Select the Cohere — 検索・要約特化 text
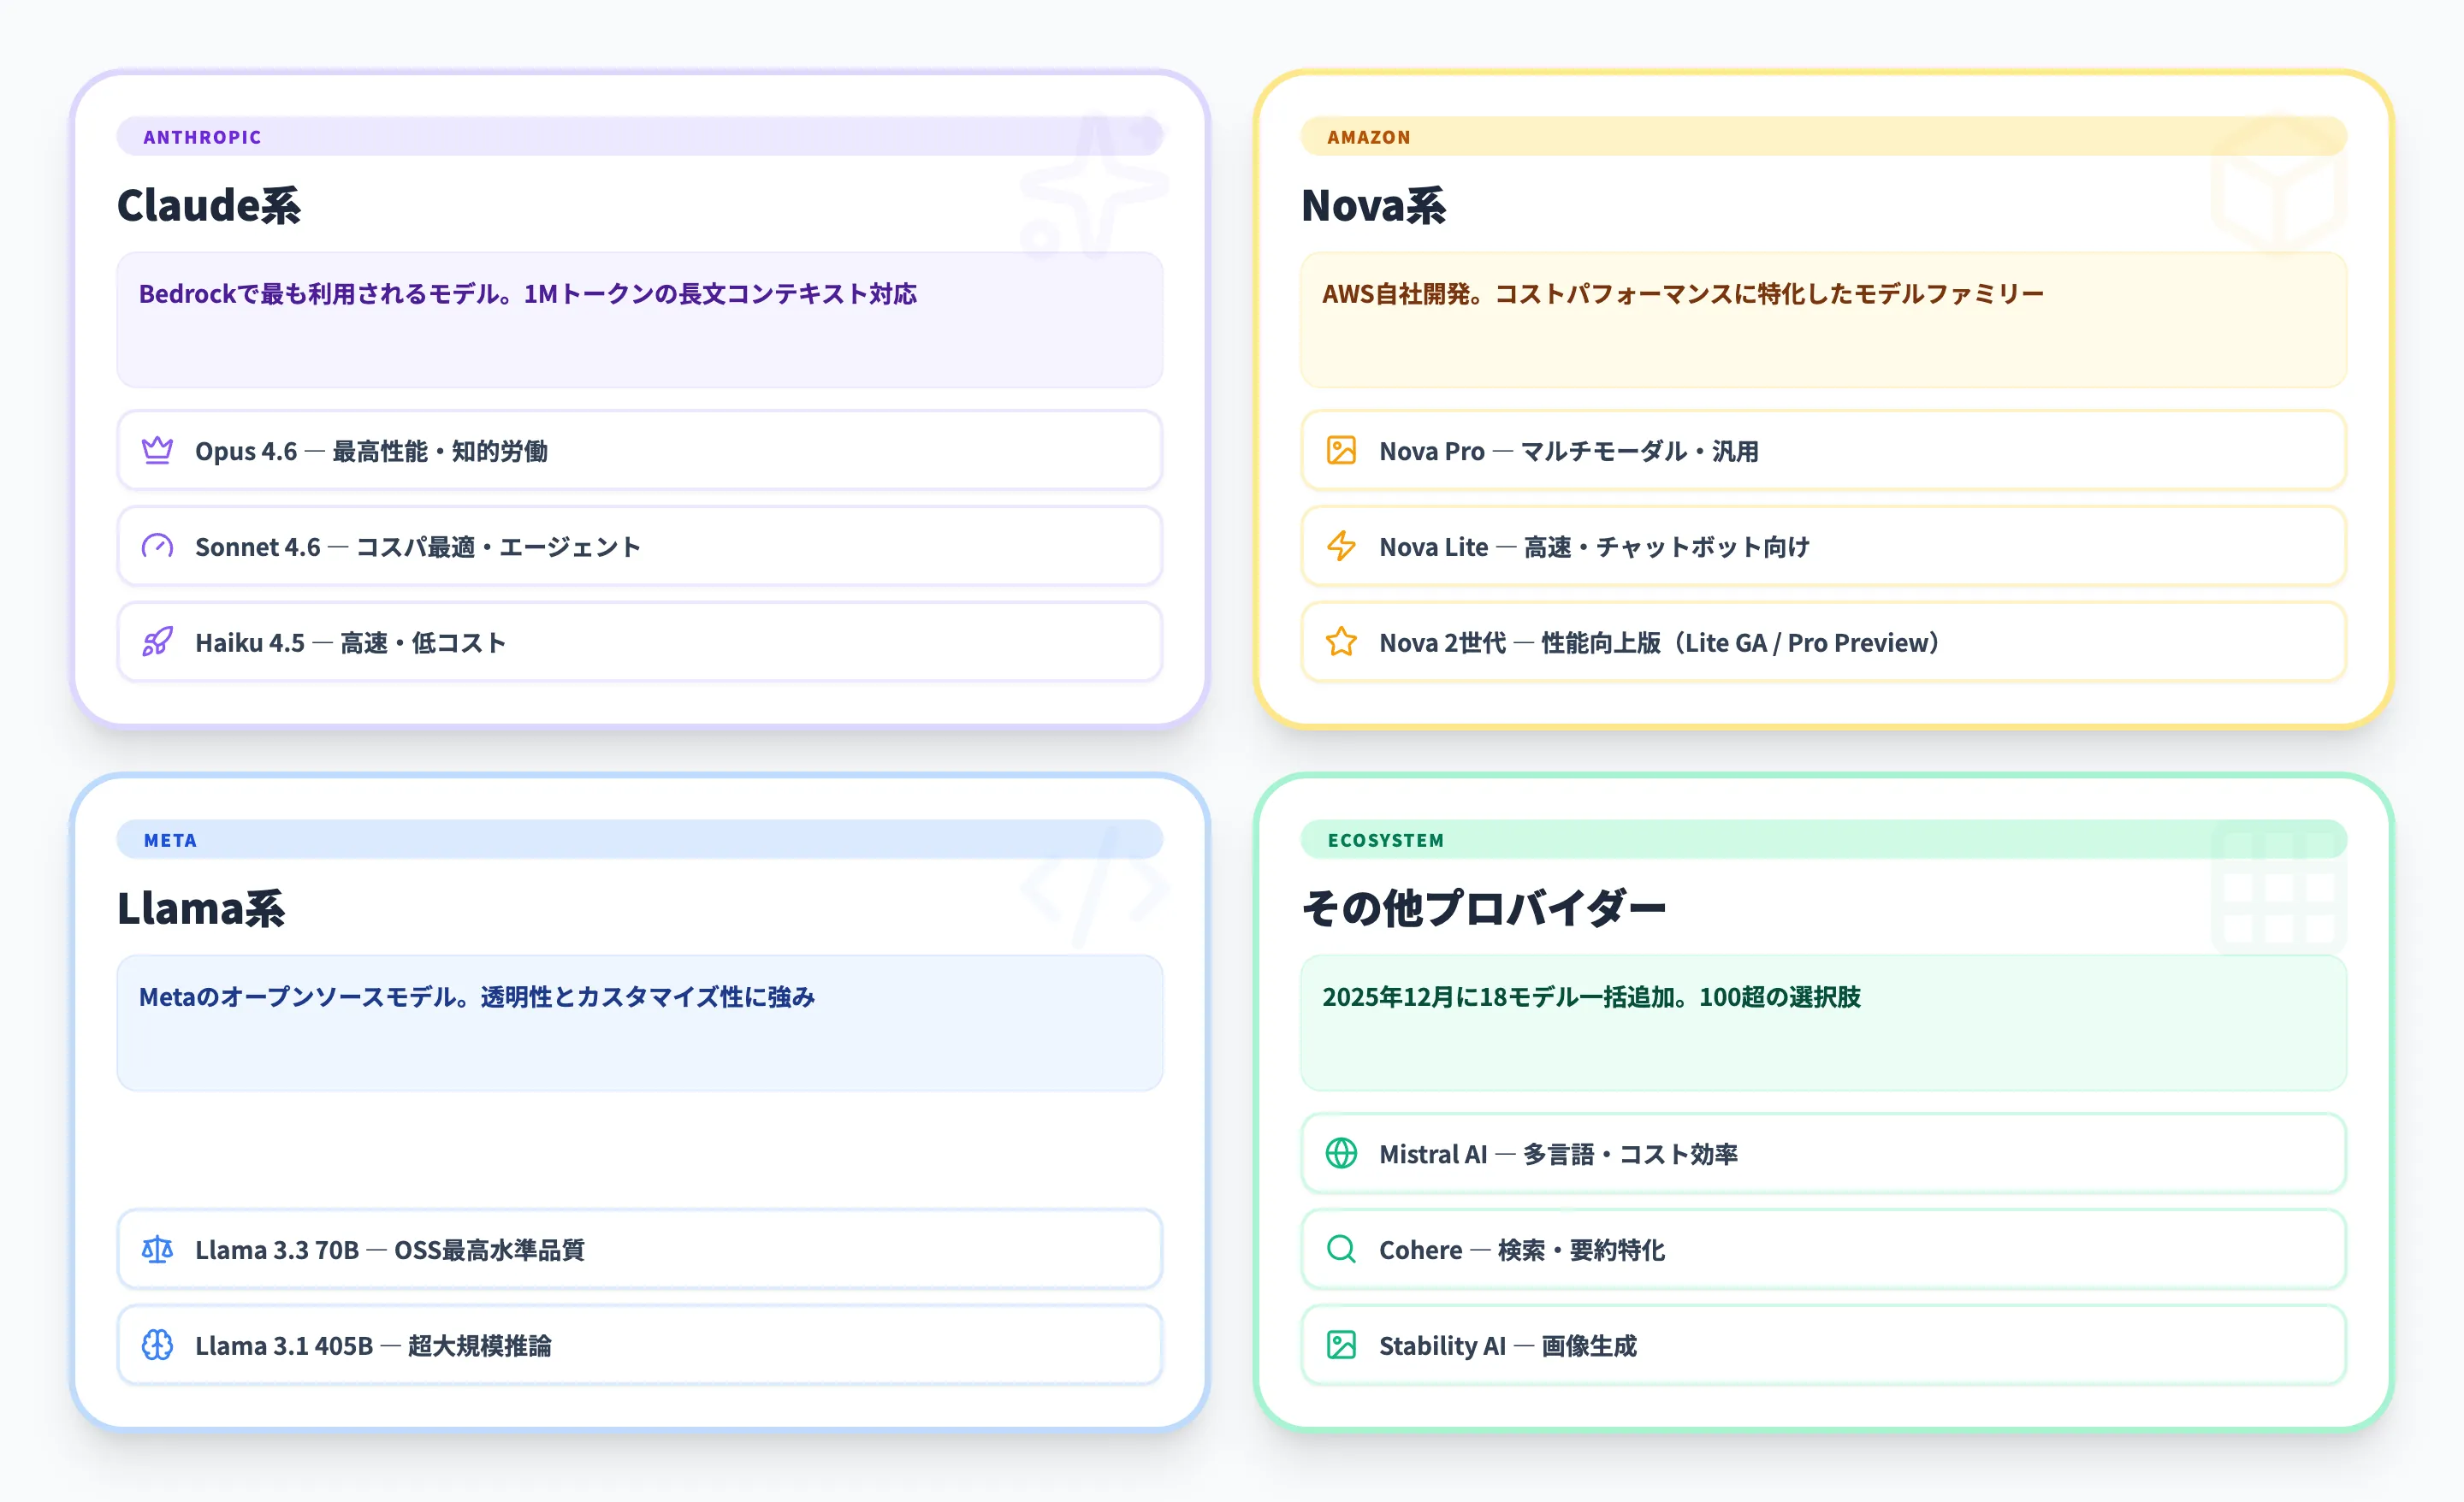This screenshot has height=1502, width=2464. click(x=1522, y=1250)
